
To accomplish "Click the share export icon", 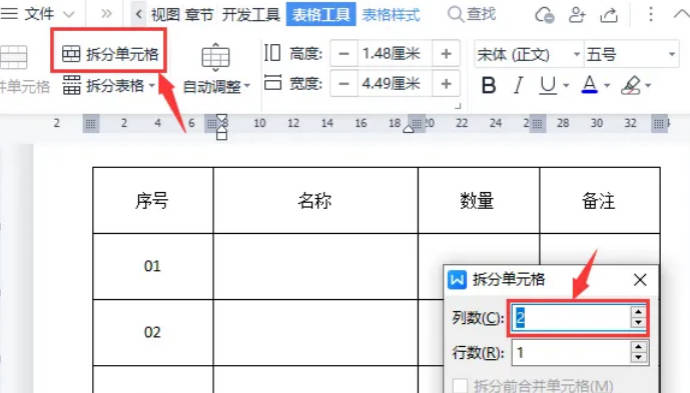I will click(x=609, y=15).
